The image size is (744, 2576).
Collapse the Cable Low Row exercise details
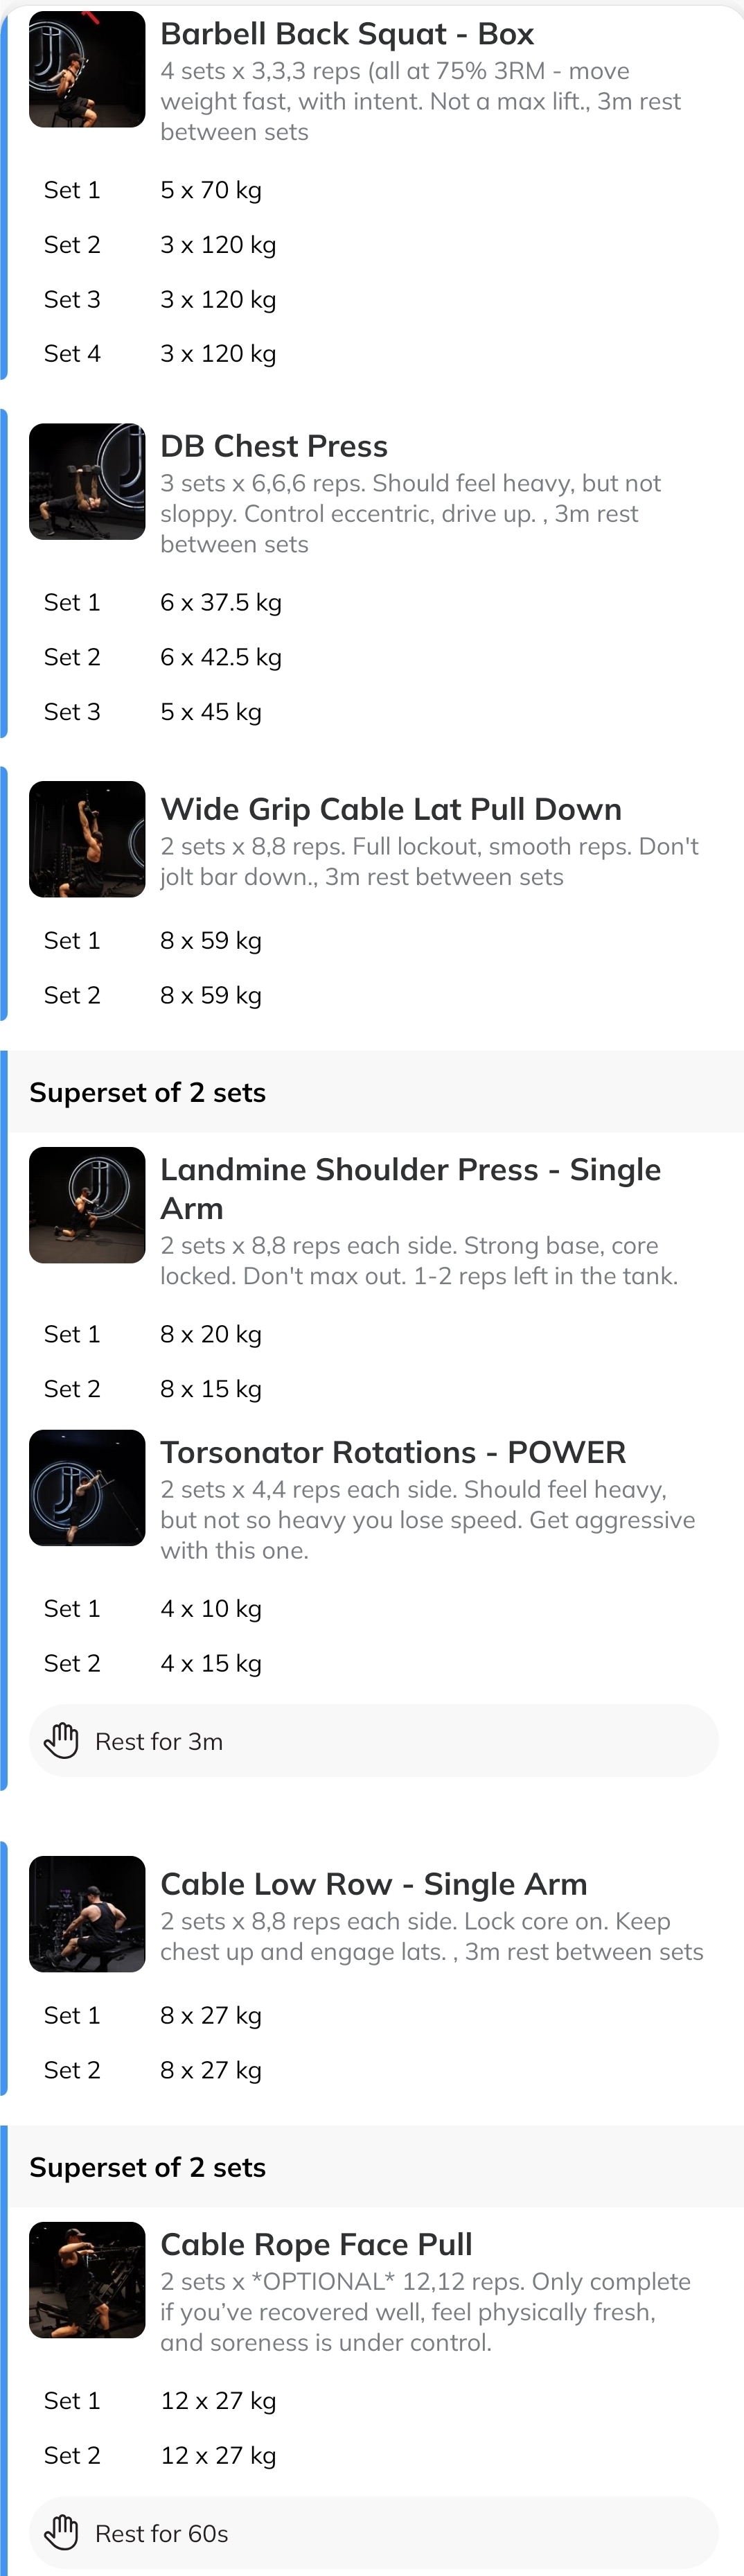click(x=373, y=1883)
